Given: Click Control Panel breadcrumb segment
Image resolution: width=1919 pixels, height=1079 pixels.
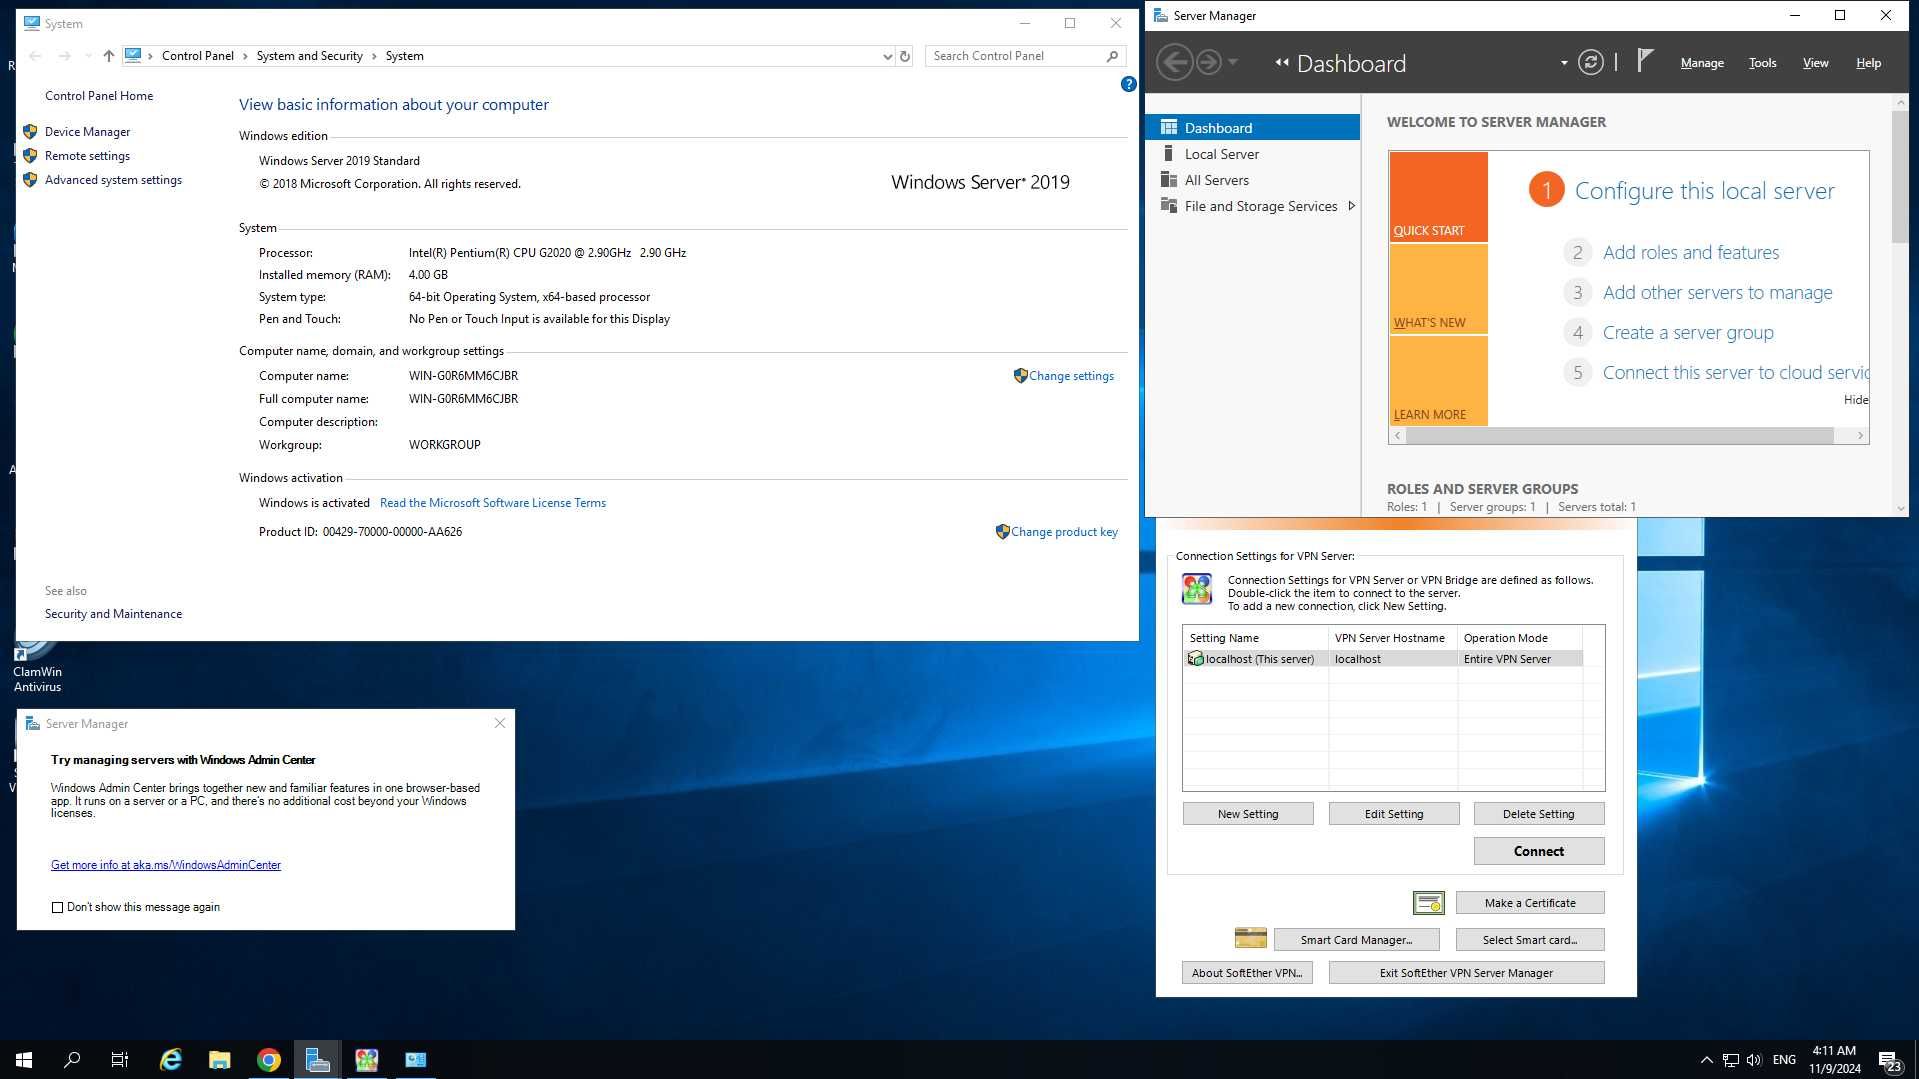Looking at the screenshot, I should 198,56.
